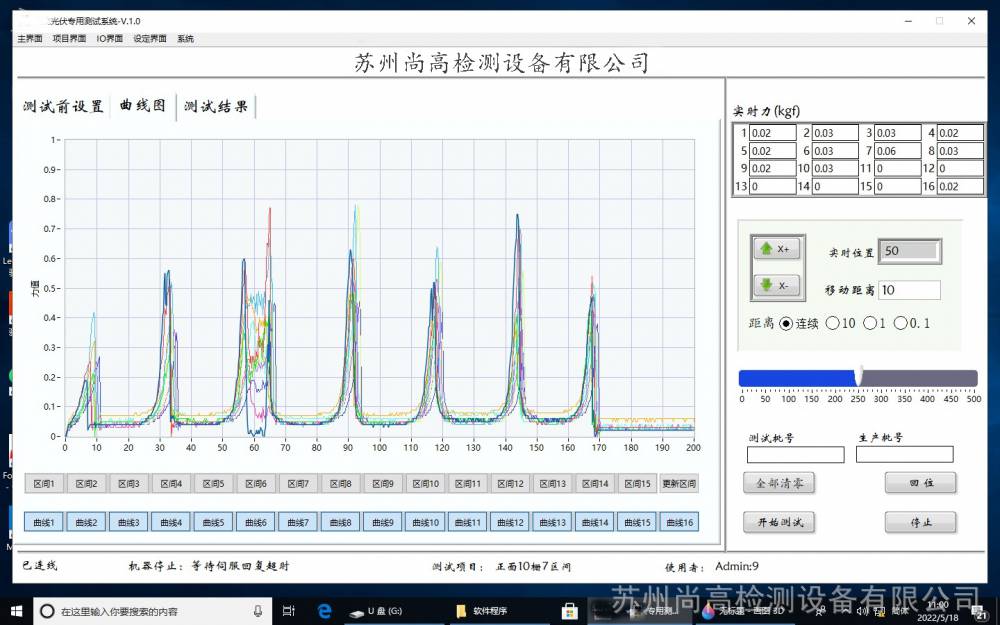Click the 区间10 button

[425, 483]
